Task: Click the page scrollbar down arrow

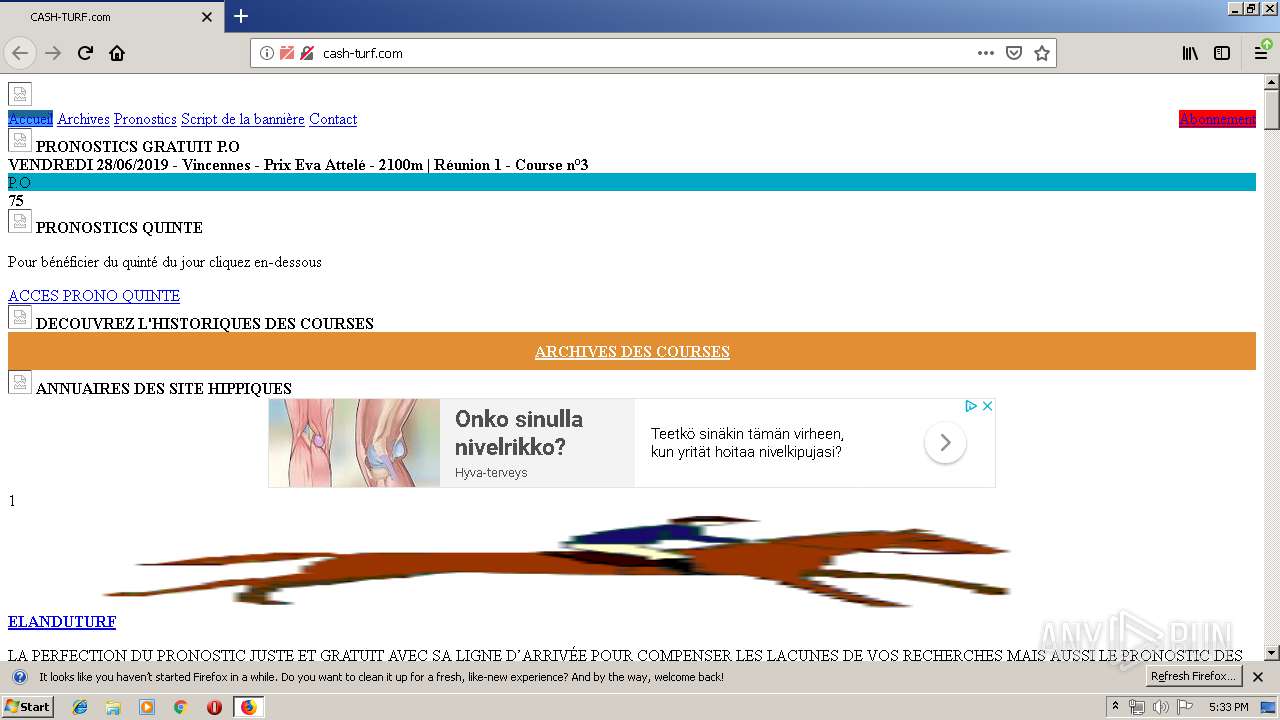Action: point(1272,653)
